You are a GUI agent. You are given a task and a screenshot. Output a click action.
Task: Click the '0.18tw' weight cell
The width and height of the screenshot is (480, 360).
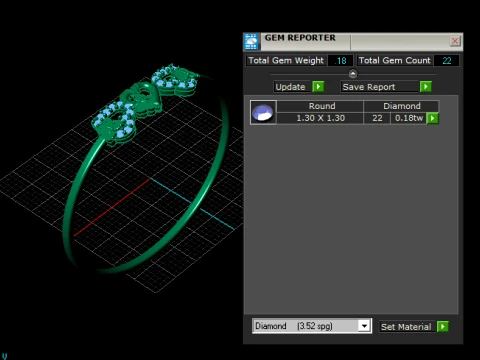[x=409, y=118]
